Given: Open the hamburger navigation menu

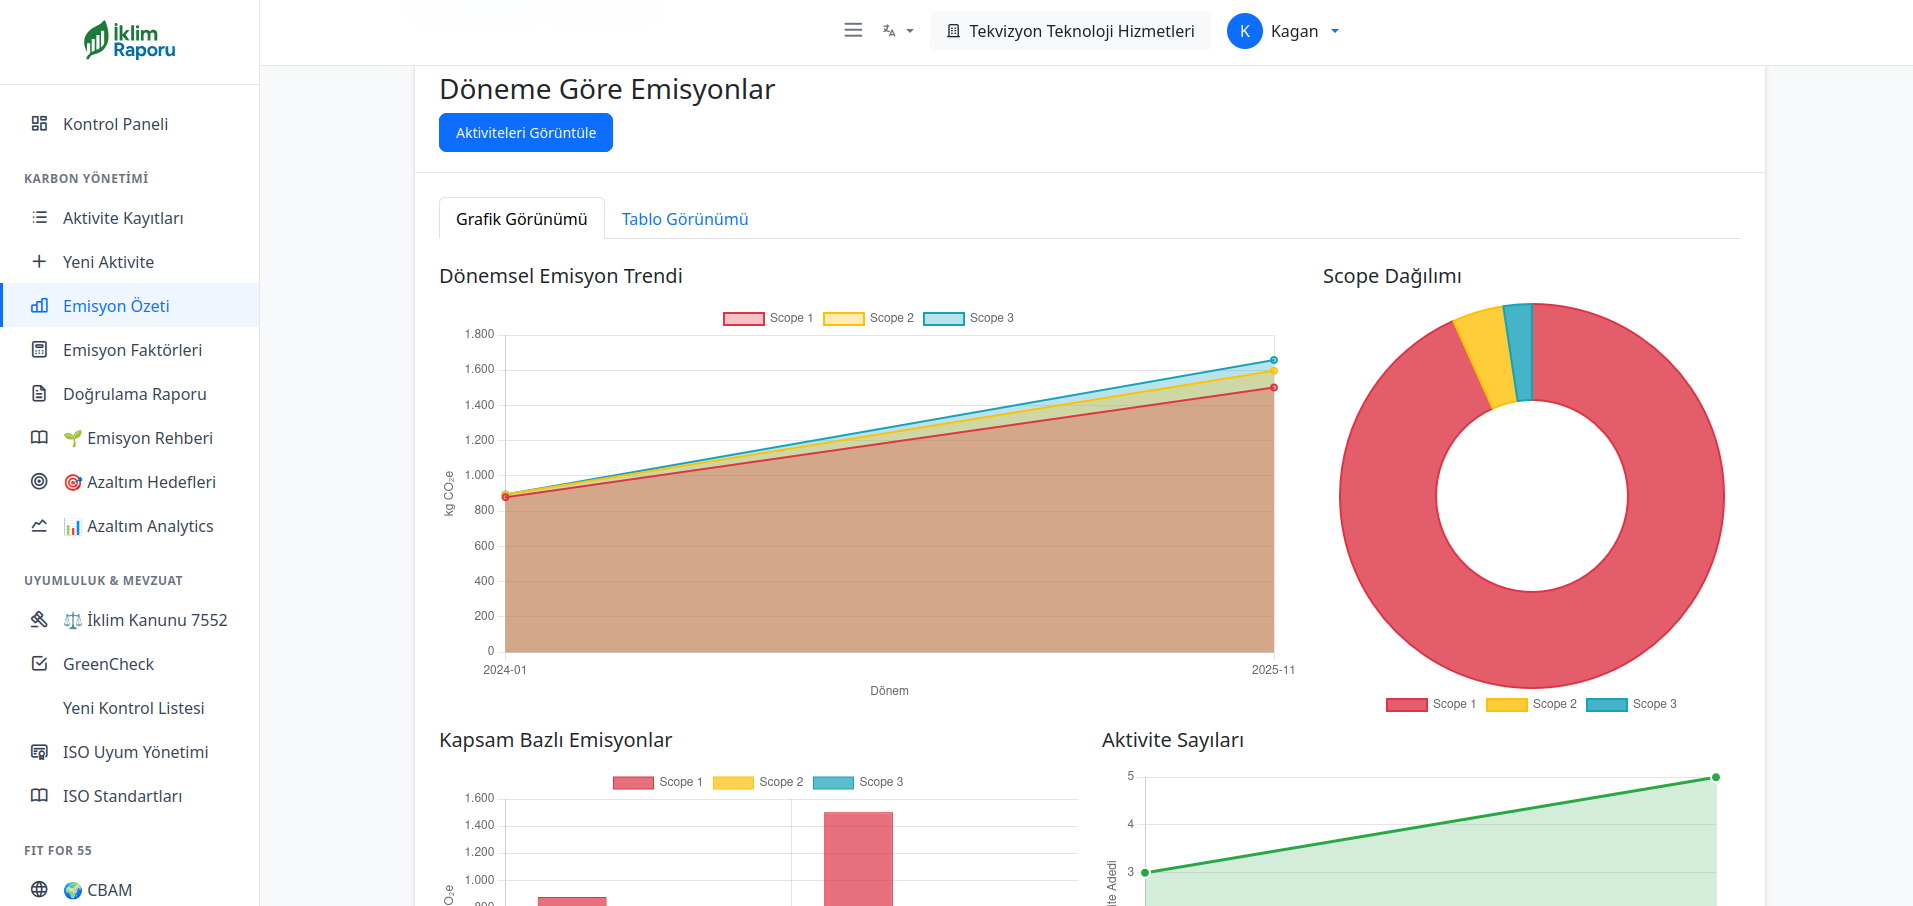Looking at the screenshot, I should tap(853, 30).
